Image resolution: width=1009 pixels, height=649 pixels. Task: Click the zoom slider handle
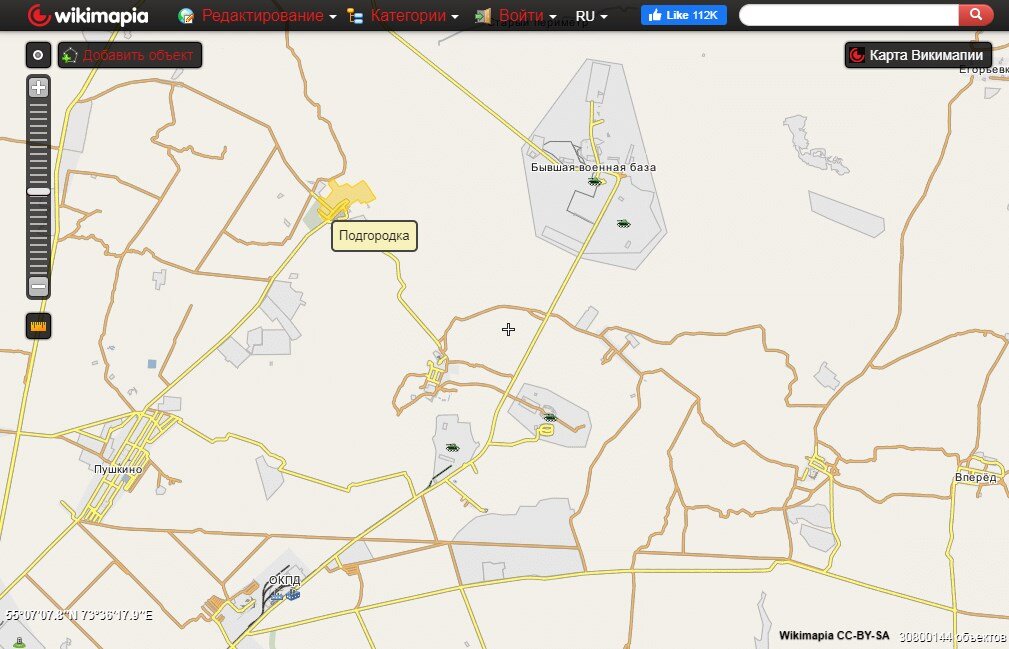38,192
